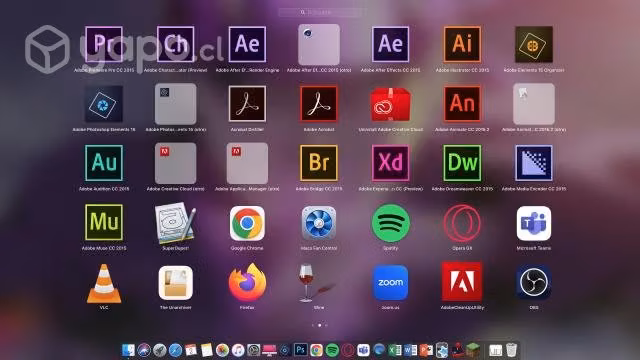Open Finder from the Dock
The height and width of the screenshot is (360, 640).
(x=128, y=350)
